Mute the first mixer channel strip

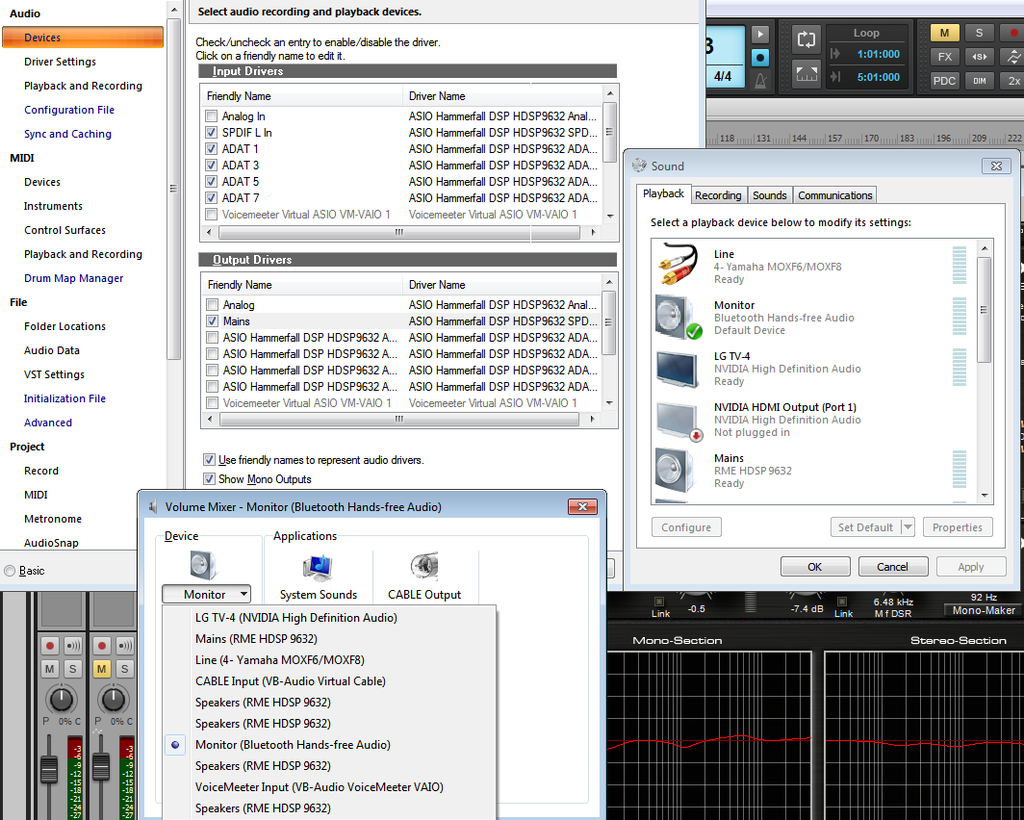coord(49,668)
